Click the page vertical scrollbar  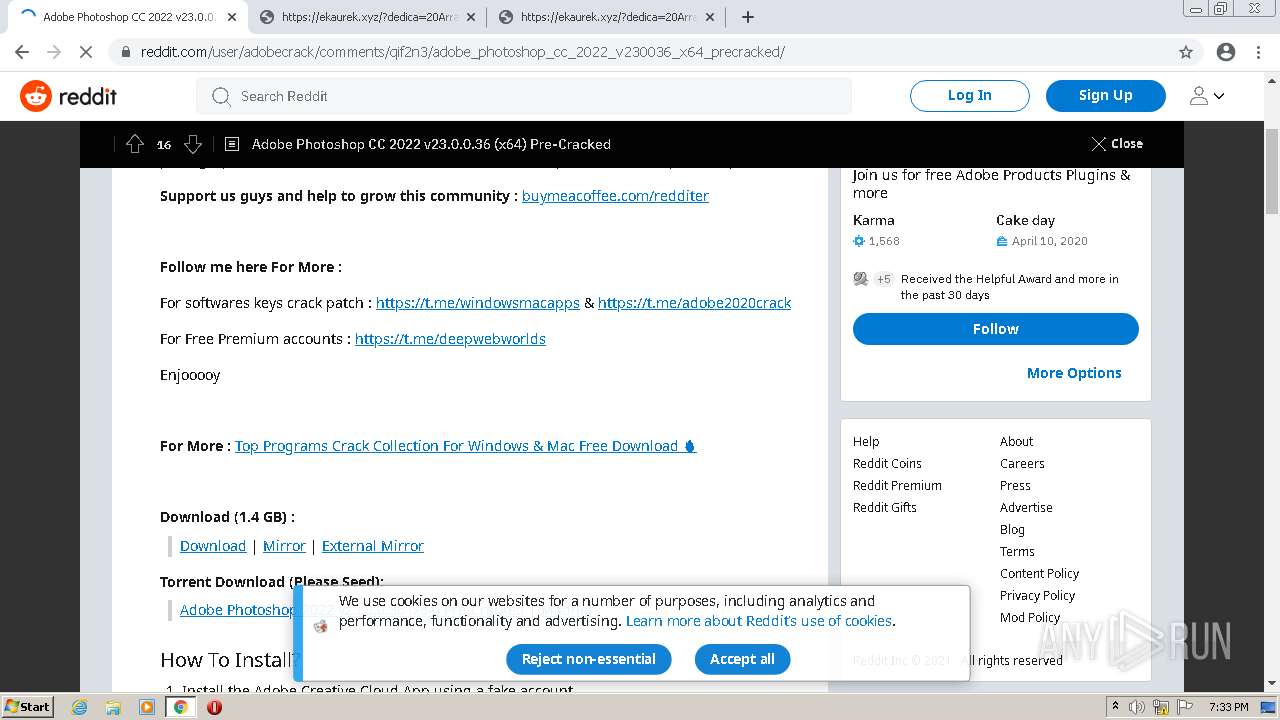point(1271,171)
